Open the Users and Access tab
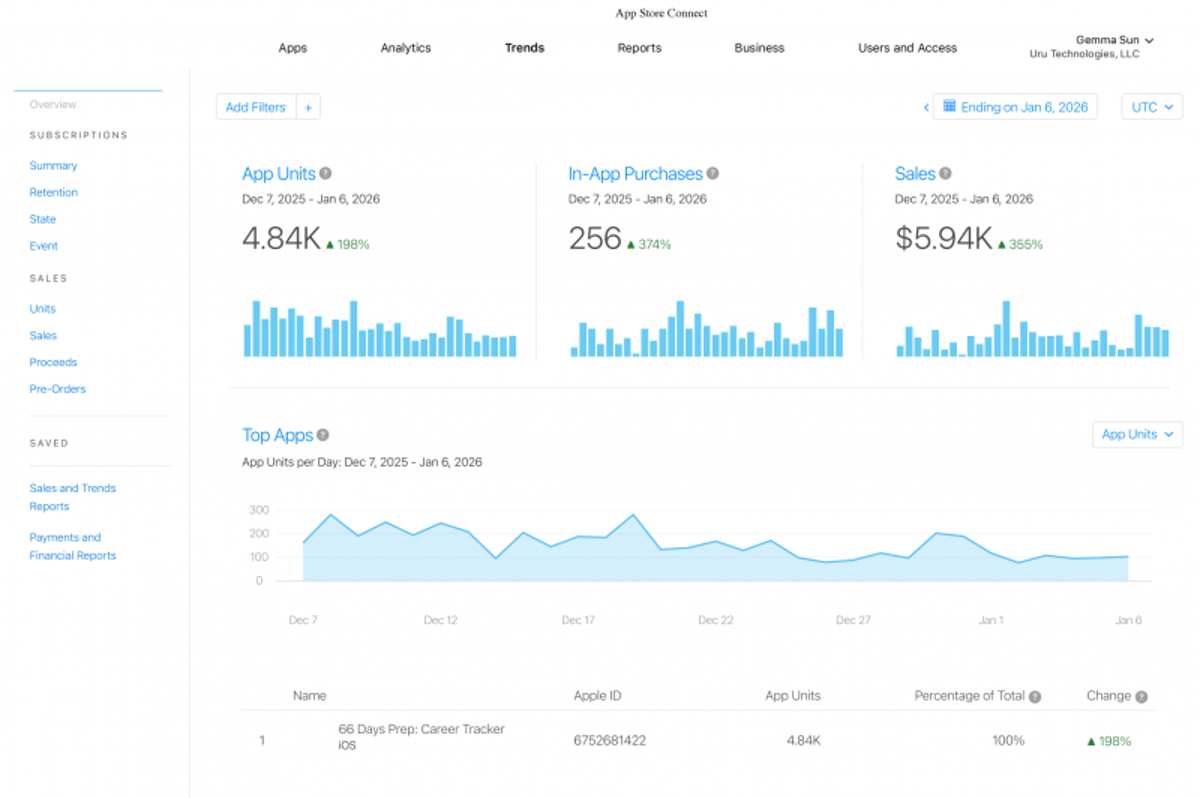The width and height of the screenshot is (1200, 798). tap(907, 48)
